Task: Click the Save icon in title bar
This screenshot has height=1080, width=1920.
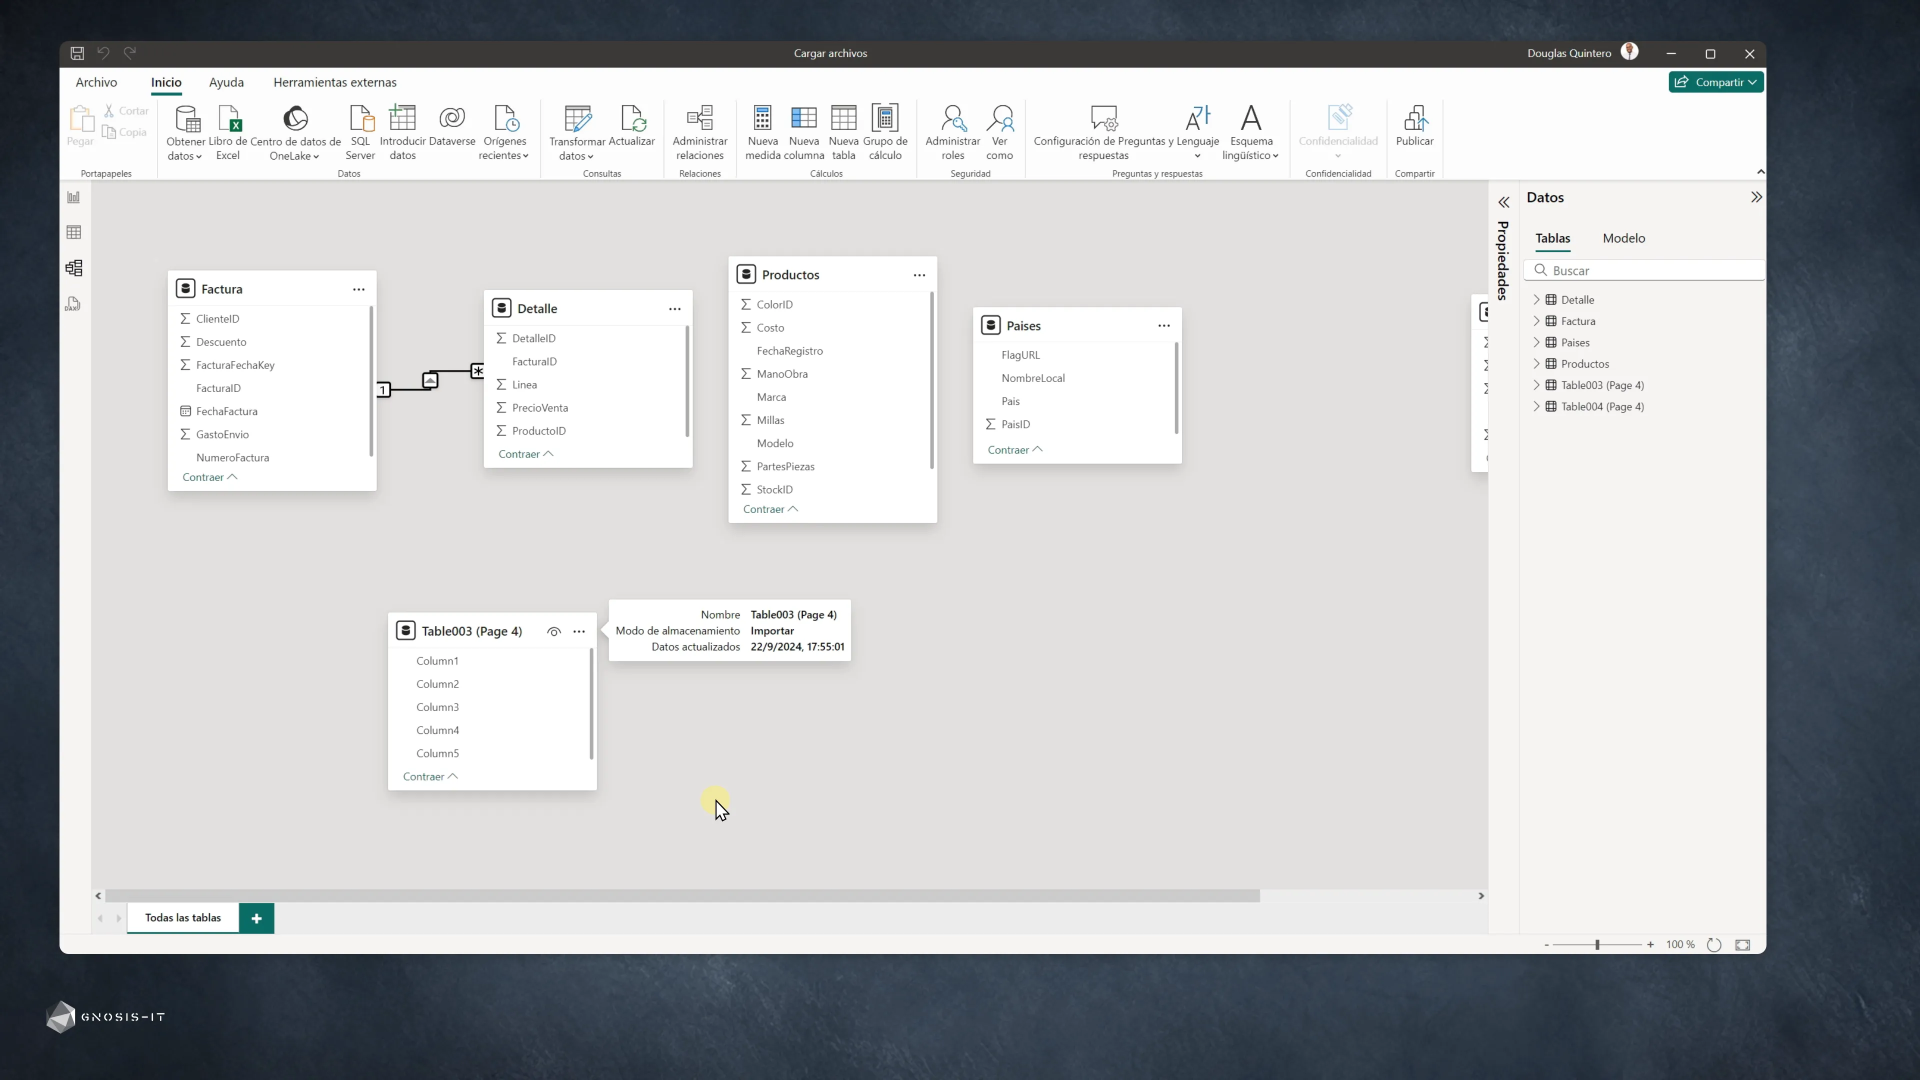Action: pos(77,53)
